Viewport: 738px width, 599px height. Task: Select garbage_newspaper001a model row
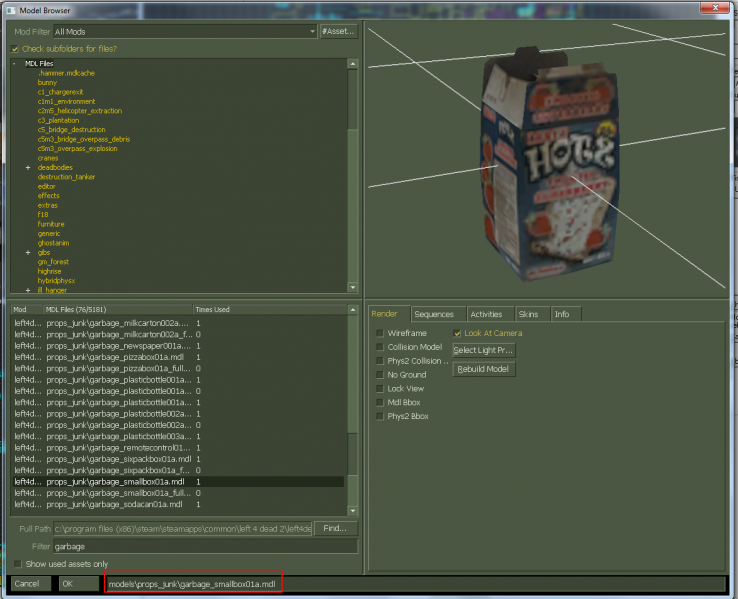coord(178,346)
